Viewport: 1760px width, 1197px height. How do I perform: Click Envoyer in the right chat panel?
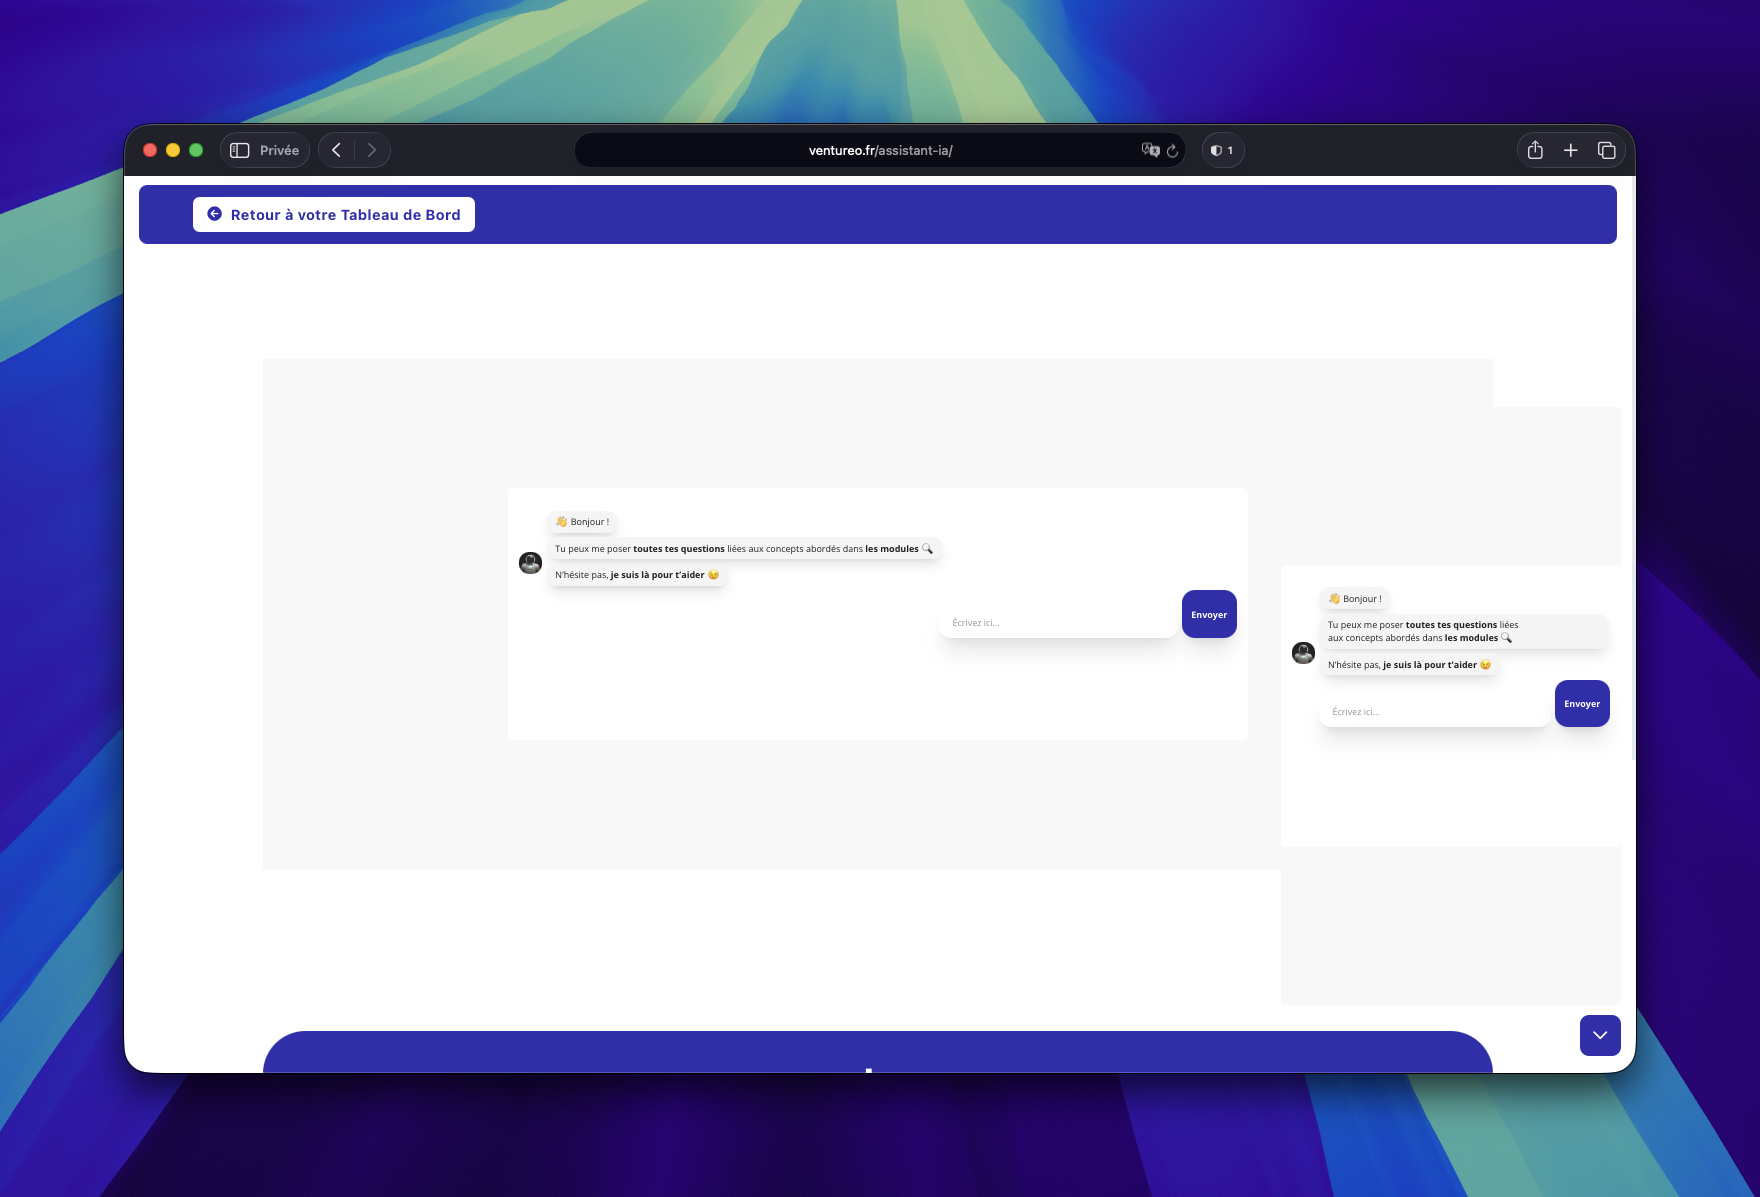pos(1582,703)
